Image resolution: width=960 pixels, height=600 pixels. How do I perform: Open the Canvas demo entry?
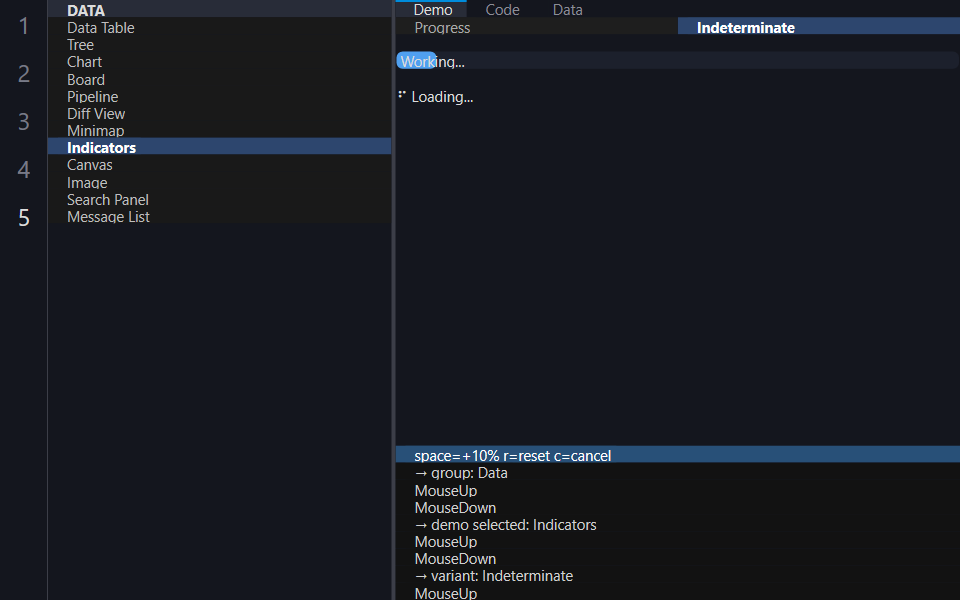click(219, 165)
